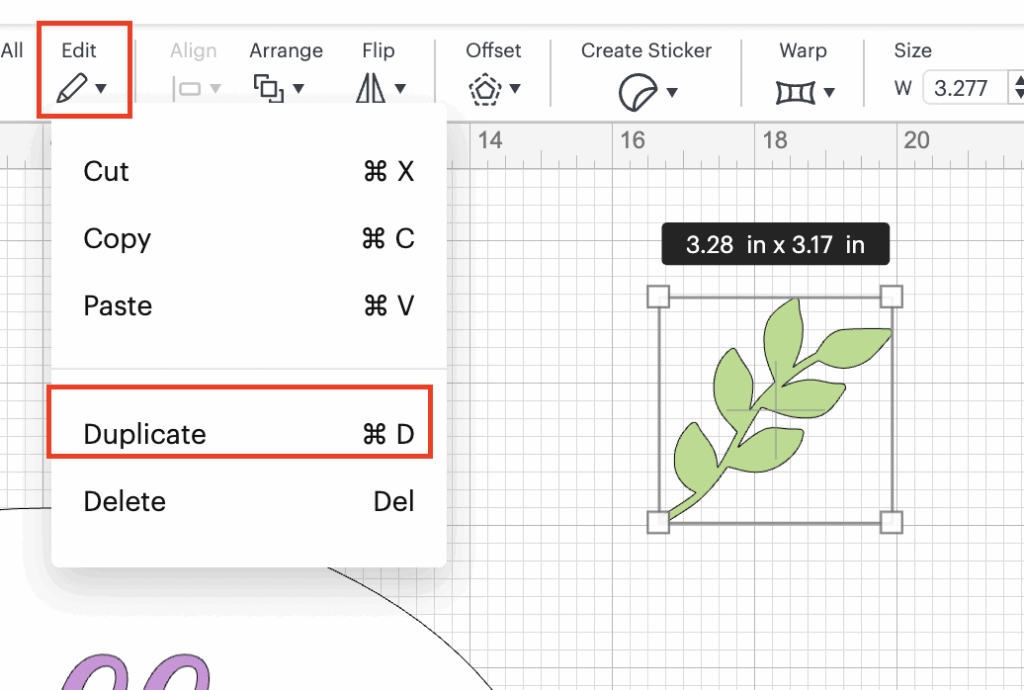Screen dimensions: 1024x690
Task: Choose Paste from the Edit menu
Action: point(117,305)
